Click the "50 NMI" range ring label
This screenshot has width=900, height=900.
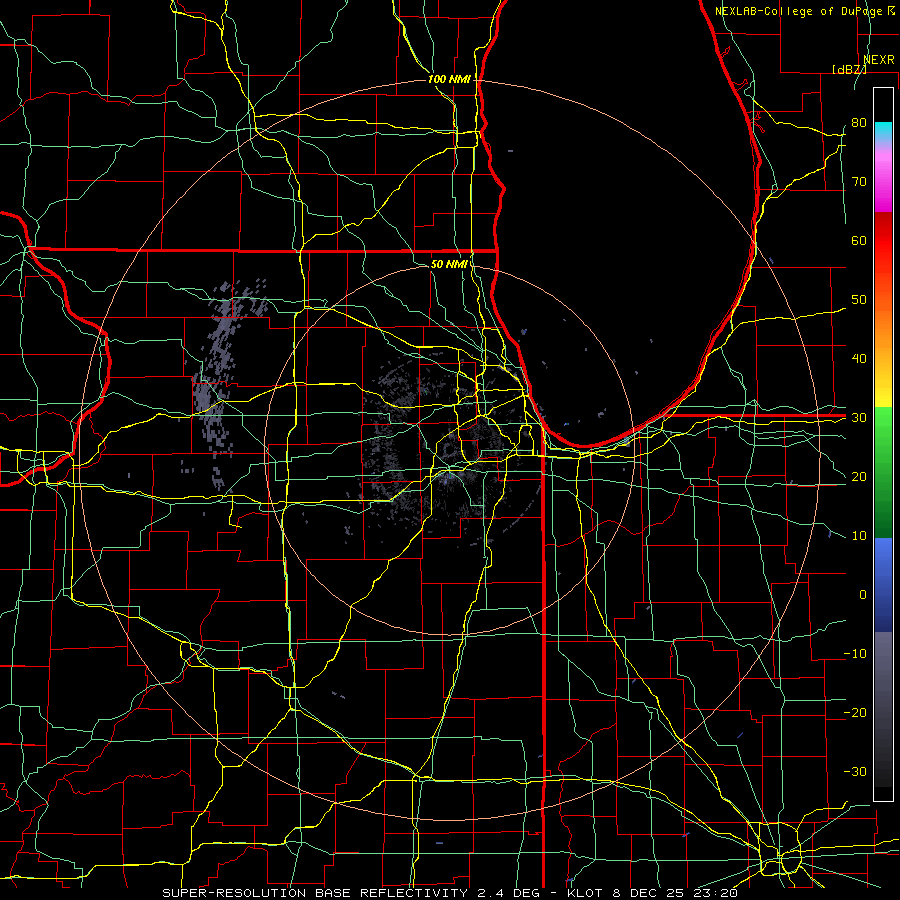click(449, 264)
